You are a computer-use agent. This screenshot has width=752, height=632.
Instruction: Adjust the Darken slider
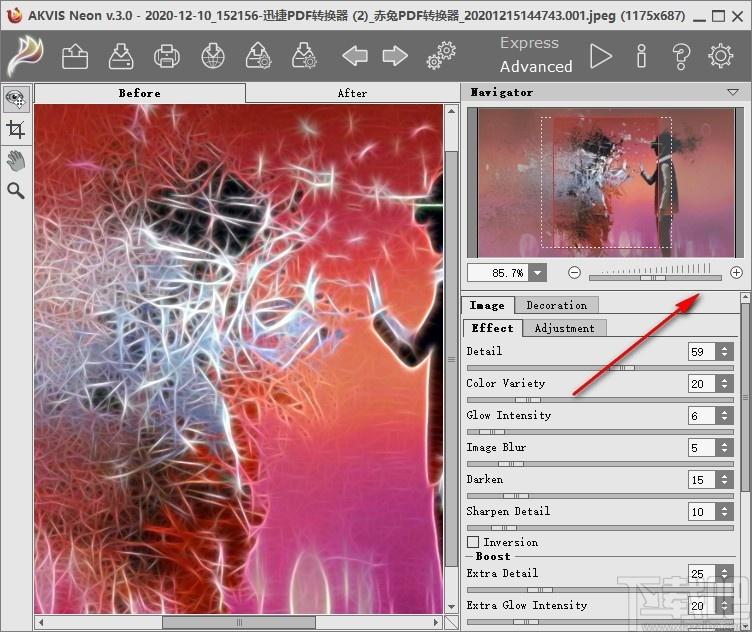[x=600, y=496]
